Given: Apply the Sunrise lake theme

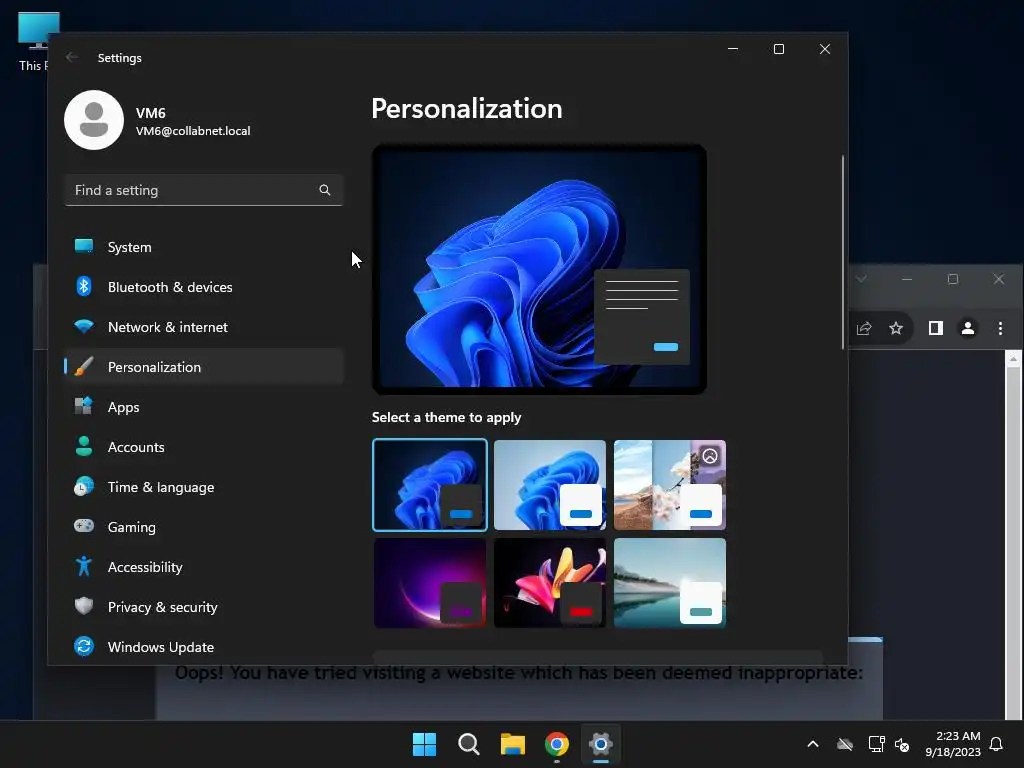Looking at the screenshot, I should click(x=670, y=583).
